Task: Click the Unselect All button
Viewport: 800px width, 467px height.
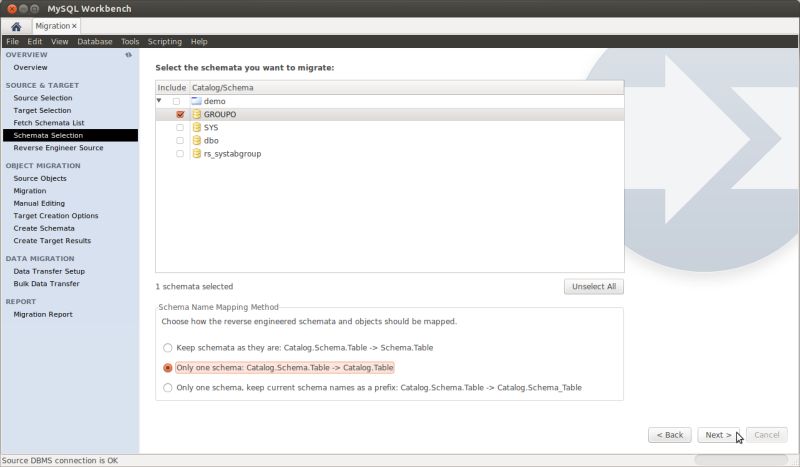Action: tap(594, 286)
